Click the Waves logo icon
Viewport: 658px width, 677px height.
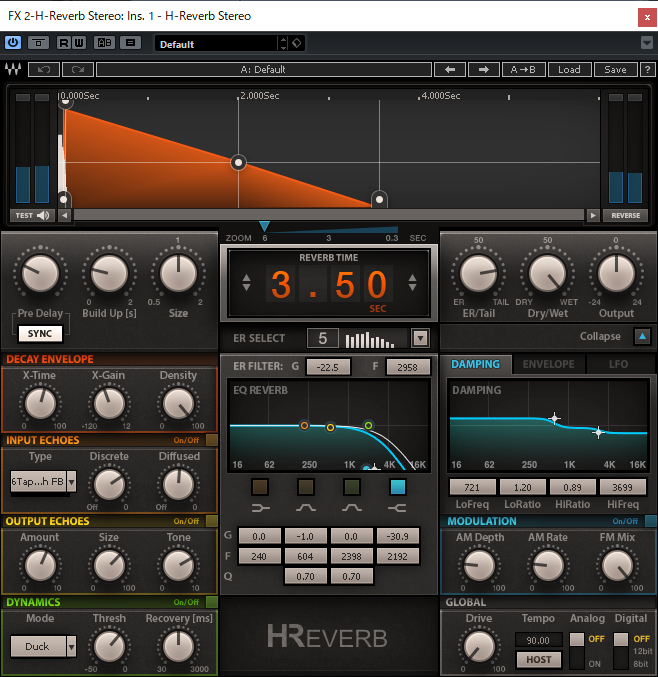(x=13, y=69)
